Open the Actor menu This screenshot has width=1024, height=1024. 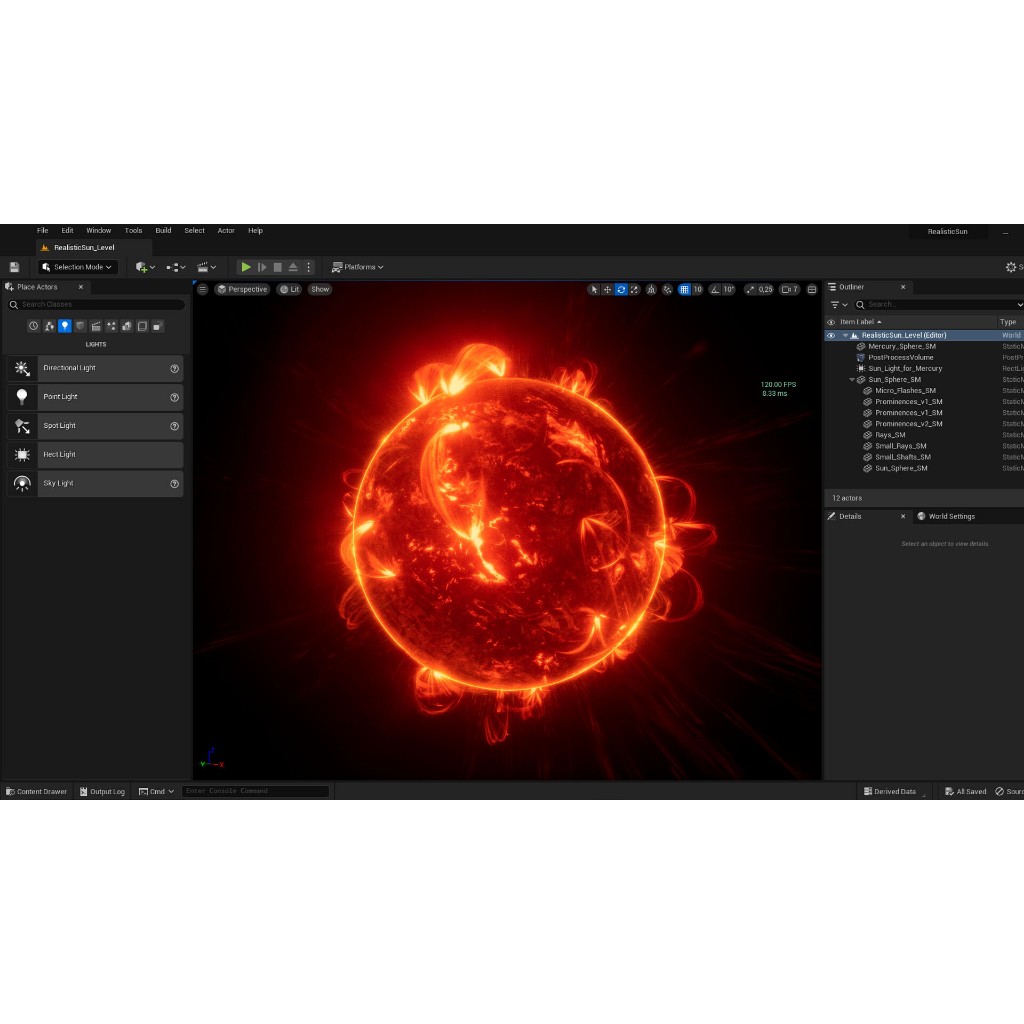coord(226,231)
